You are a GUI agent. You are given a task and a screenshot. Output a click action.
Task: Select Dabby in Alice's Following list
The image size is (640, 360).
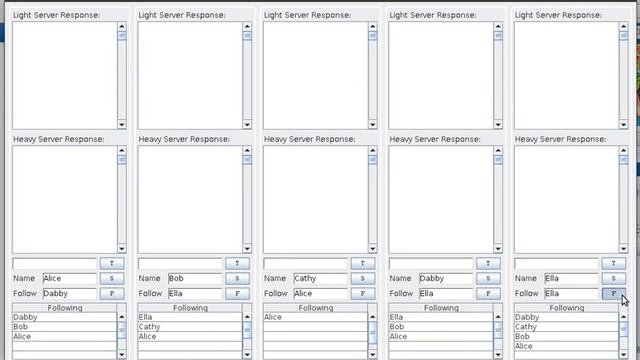click(64, 317)
